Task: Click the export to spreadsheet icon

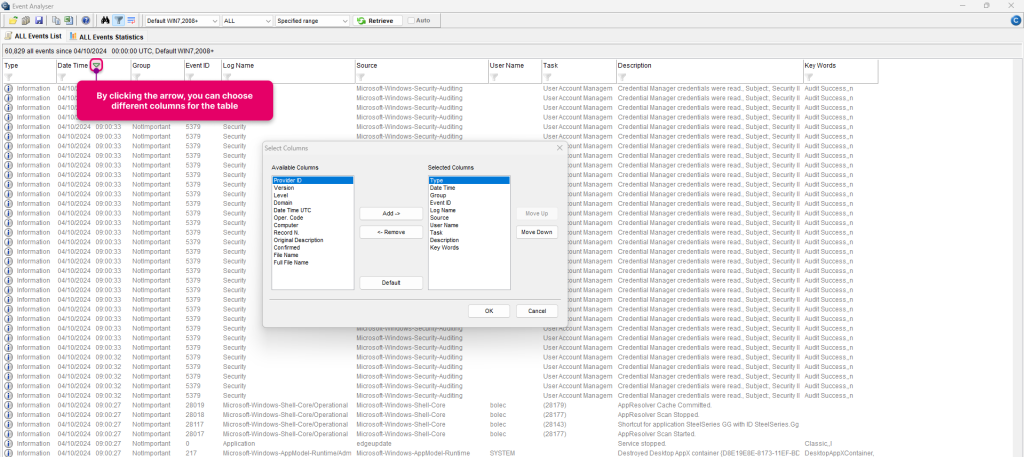Action: 69,21
